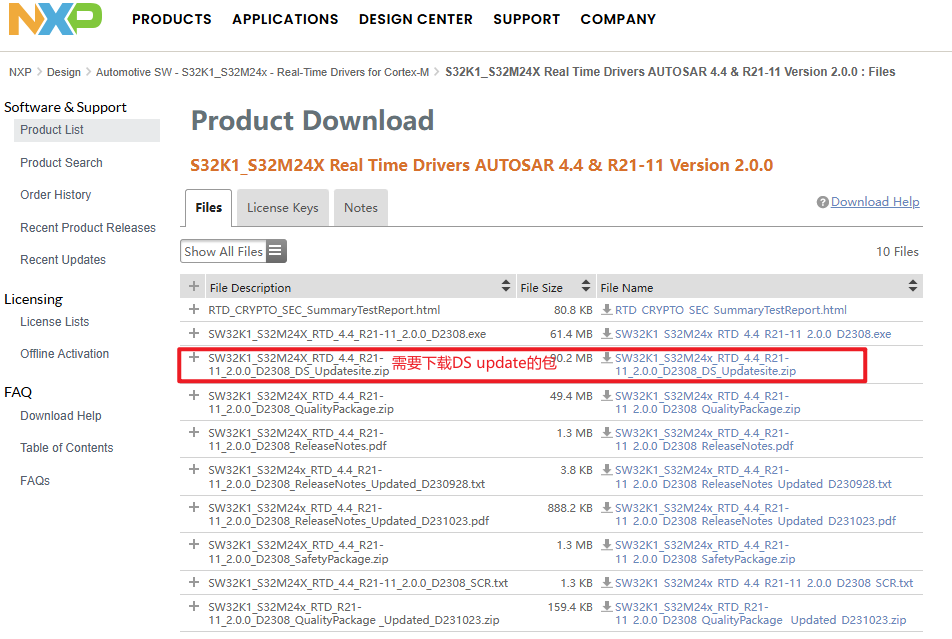
Task: Download icon for RTD CRYPTO SEC SummaryTestReport.html
Action: click(x=607, y=310)
